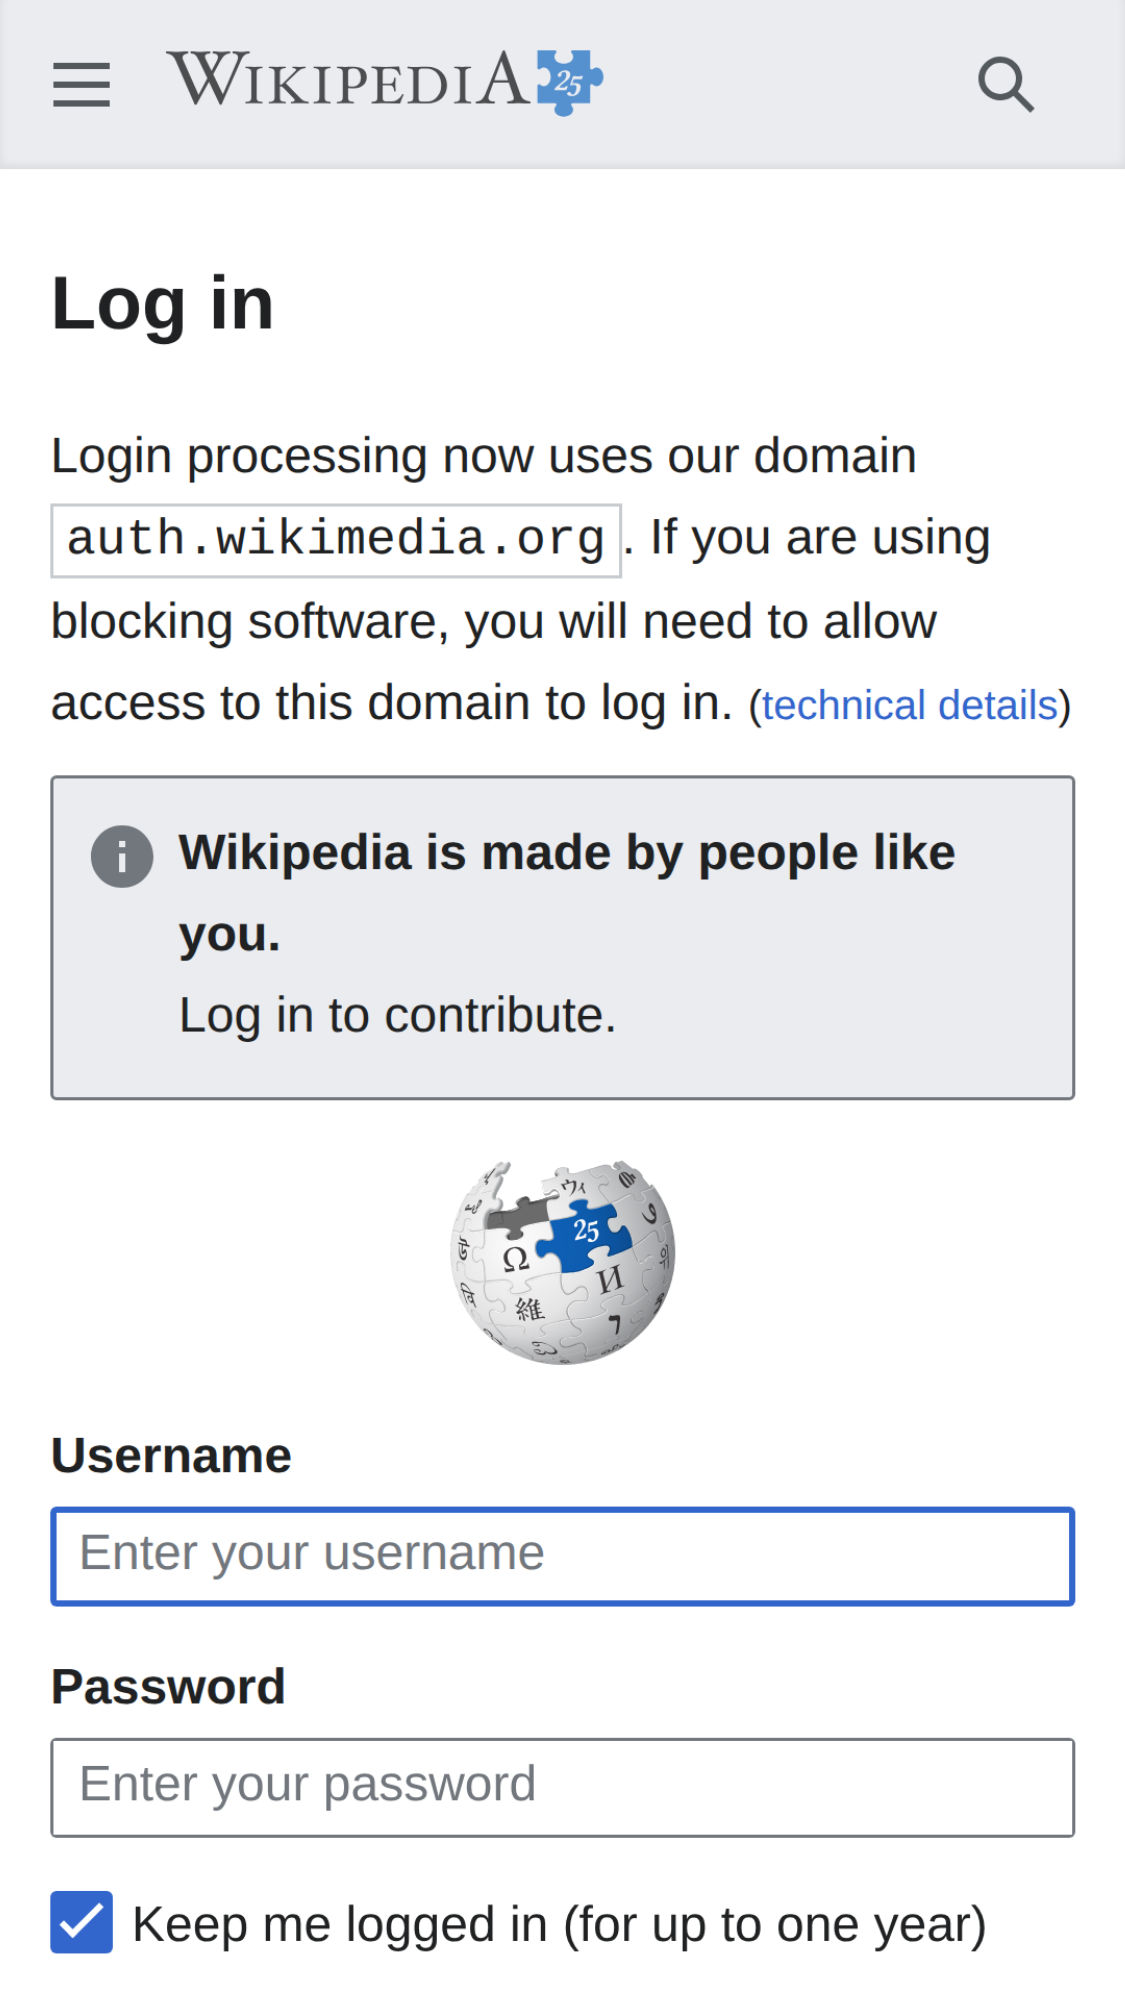The width and height of the screenshot is (1125, 2000).
Task: Open the hamburger main menu
Action: coord(81,83)
